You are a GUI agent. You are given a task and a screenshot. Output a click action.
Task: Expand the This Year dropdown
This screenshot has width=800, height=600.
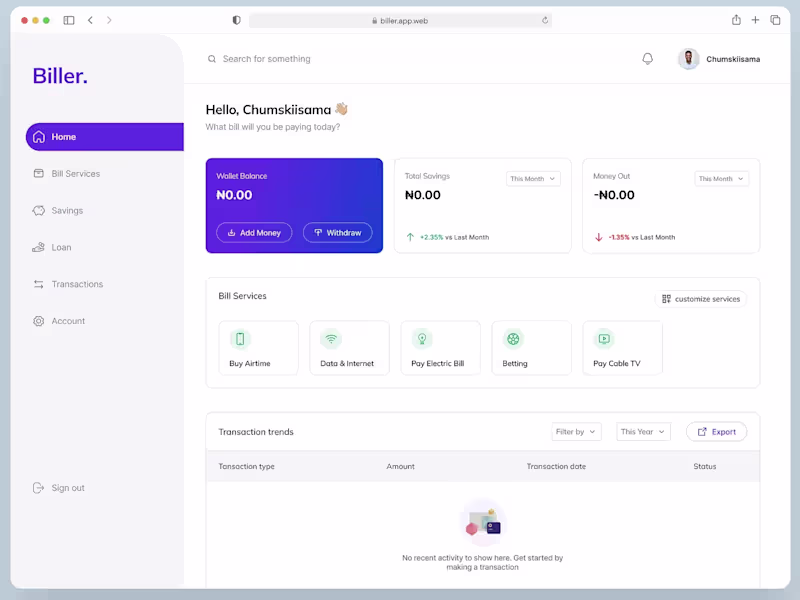coord(643,431)
